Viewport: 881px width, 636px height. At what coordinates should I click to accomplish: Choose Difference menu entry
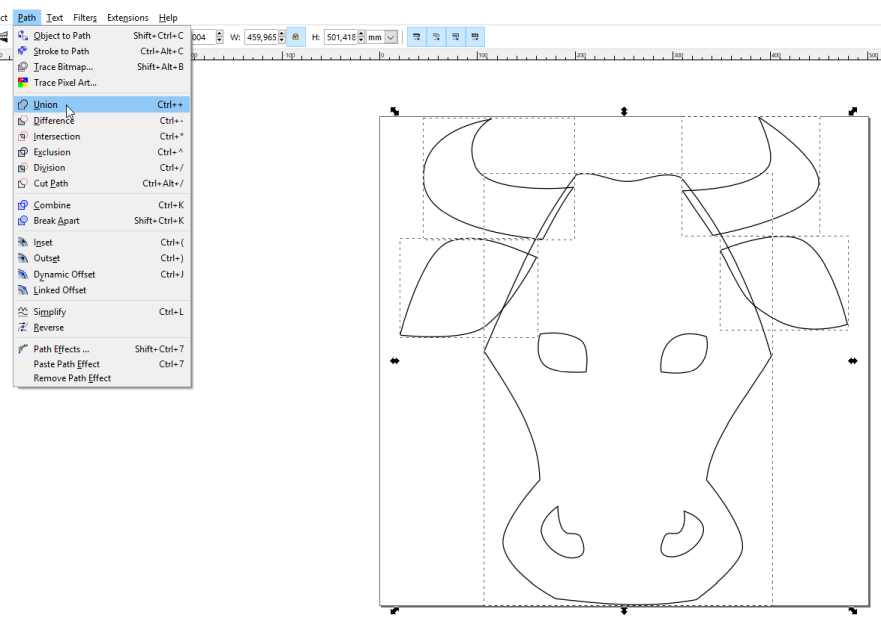(102, 121)
